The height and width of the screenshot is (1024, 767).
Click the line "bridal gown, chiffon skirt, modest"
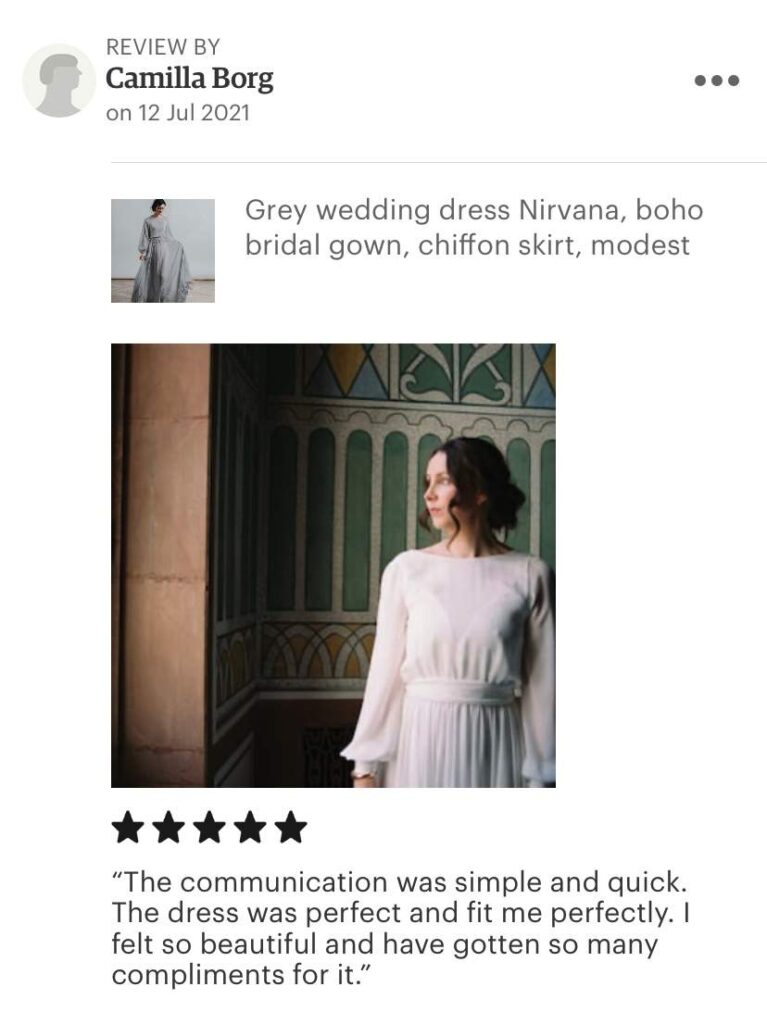467,246
